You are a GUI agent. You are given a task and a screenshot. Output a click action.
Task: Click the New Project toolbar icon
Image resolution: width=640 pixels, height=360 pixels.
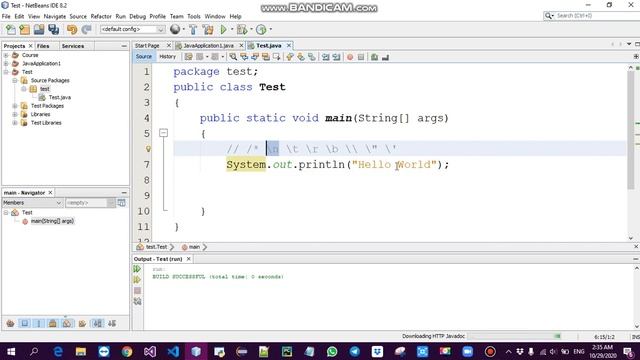point(24,29)
